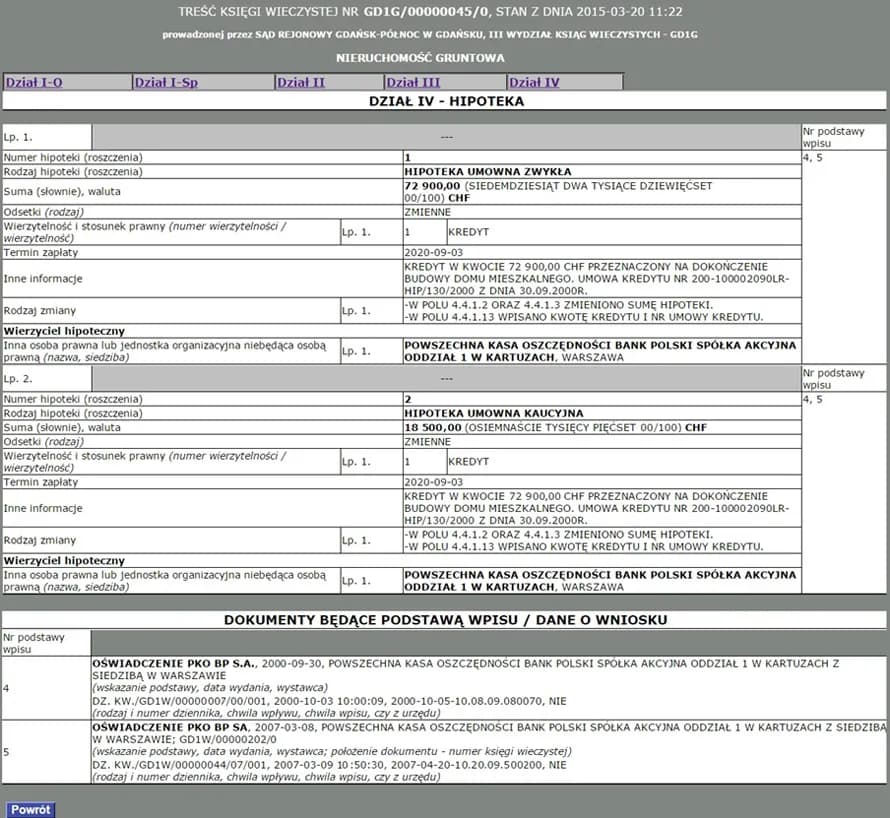This screenshot has width=890, height=818.
Task: Select the HIPOTEKA UMOWNA KAUCYJNA value
Action: point(493,413)
